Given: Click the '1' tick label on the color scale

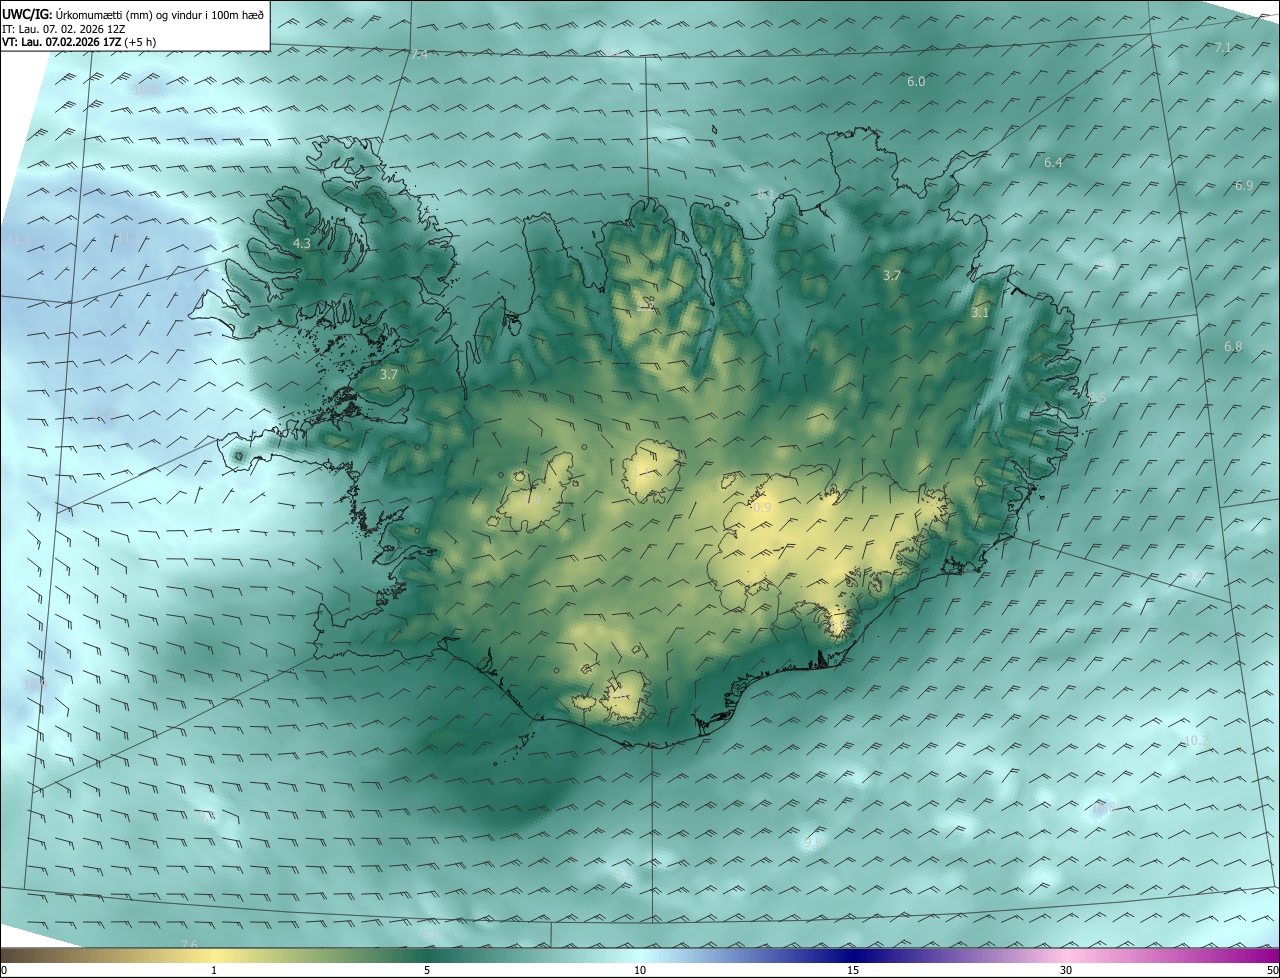Looking at the screenshot, I should 214,970.
